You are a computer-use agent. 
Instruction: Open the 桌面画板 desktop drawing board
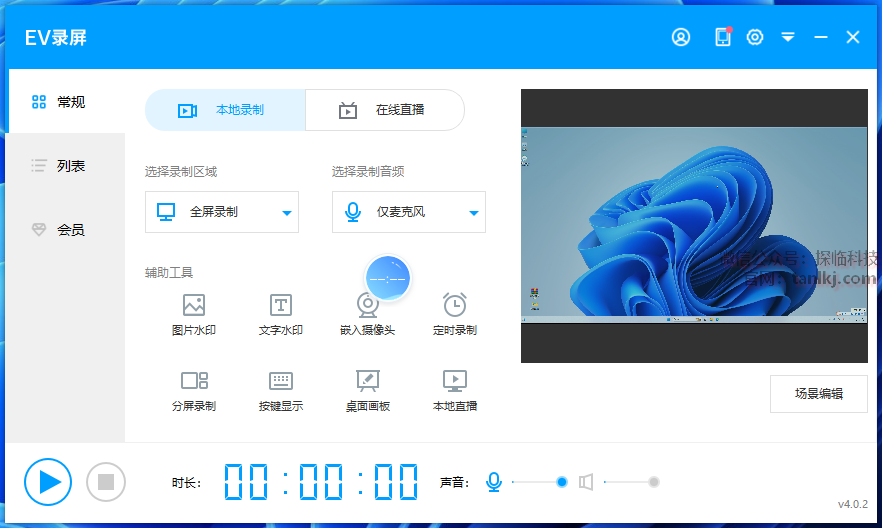pyautogui.click(x=368, y=381)
